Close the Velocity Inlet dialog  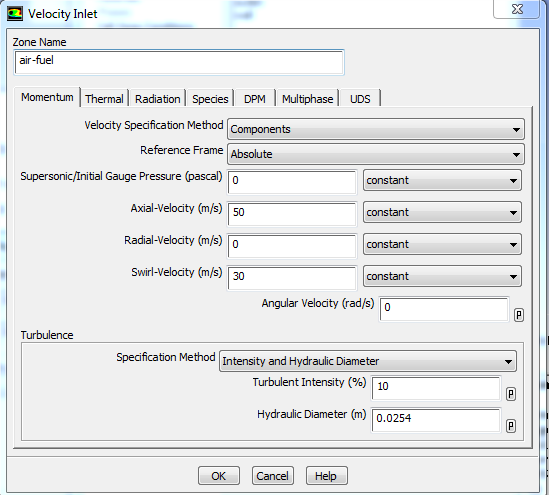click(516, 9)
